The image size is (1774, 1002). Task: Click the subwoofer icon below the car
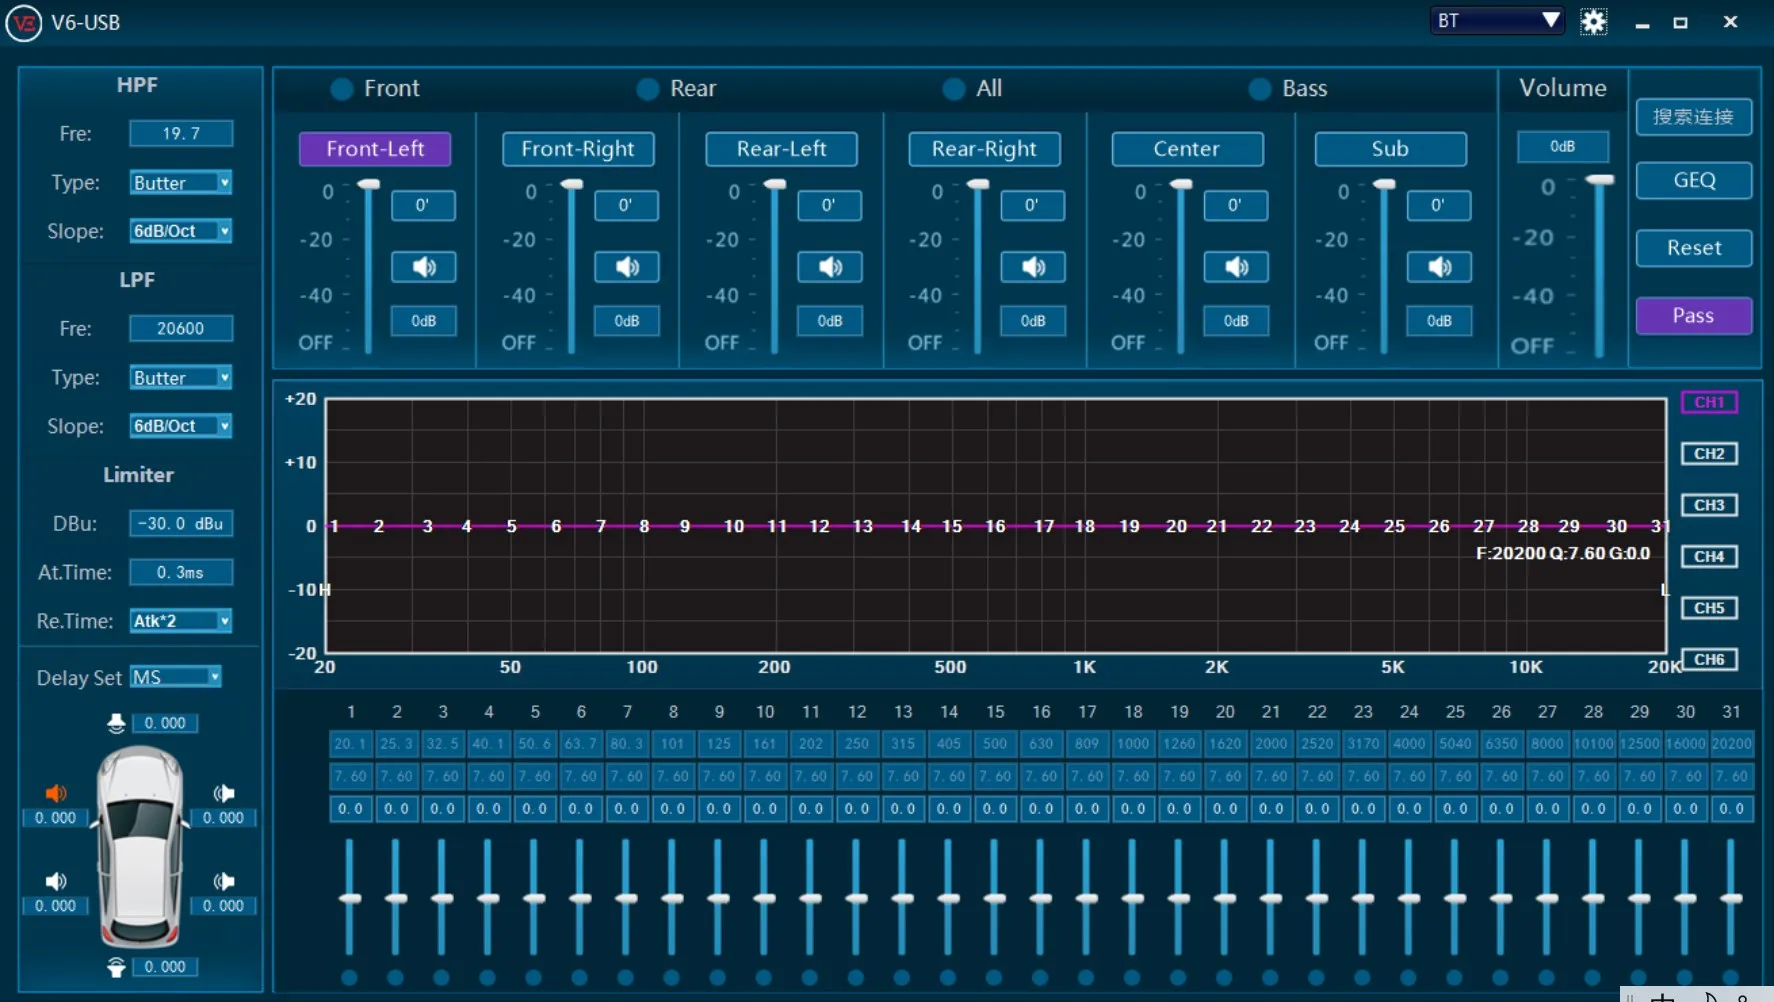pyautogui.click(x=116, y=967)
